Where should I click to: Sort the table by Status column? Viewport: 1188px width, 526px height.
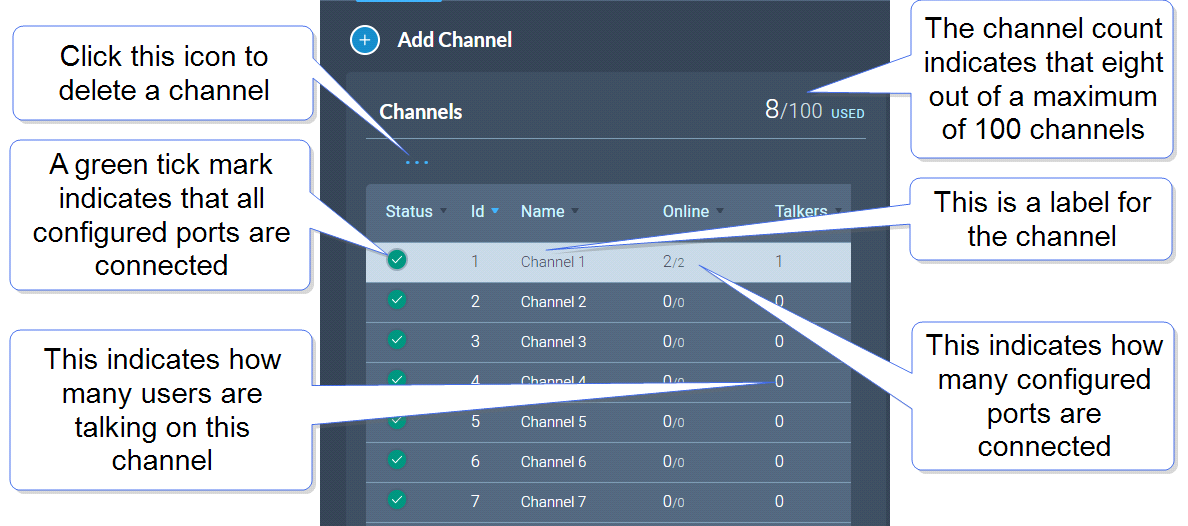click(x=409, y=211)
